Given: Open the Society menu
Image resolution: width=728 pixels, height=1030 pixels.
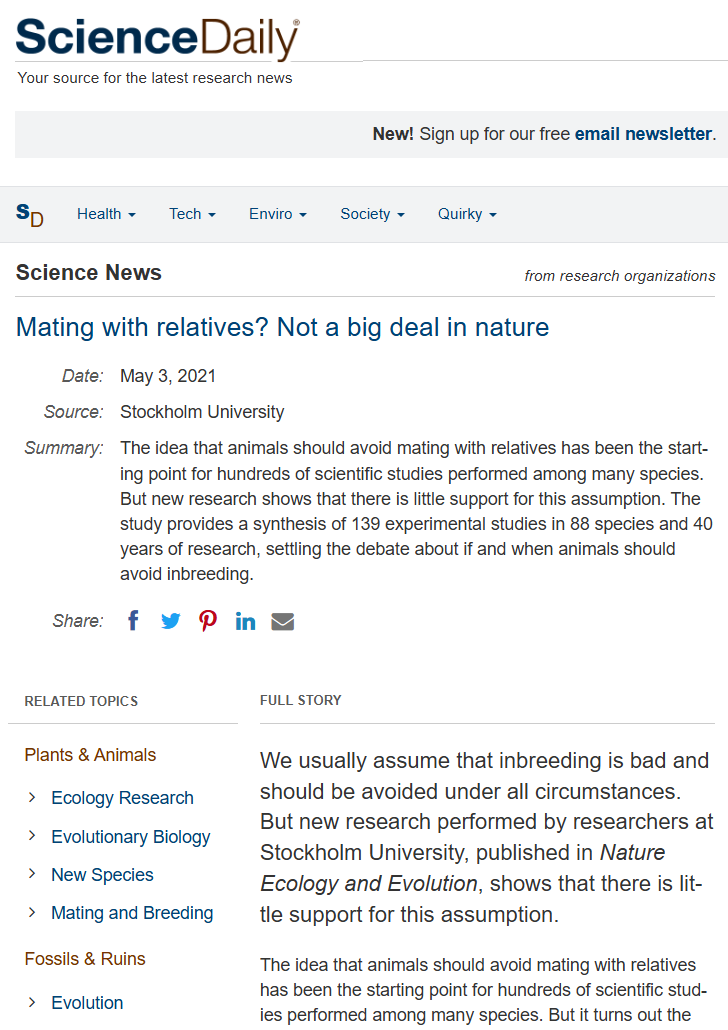Looking at the screenshot, I should pos(372,214).
